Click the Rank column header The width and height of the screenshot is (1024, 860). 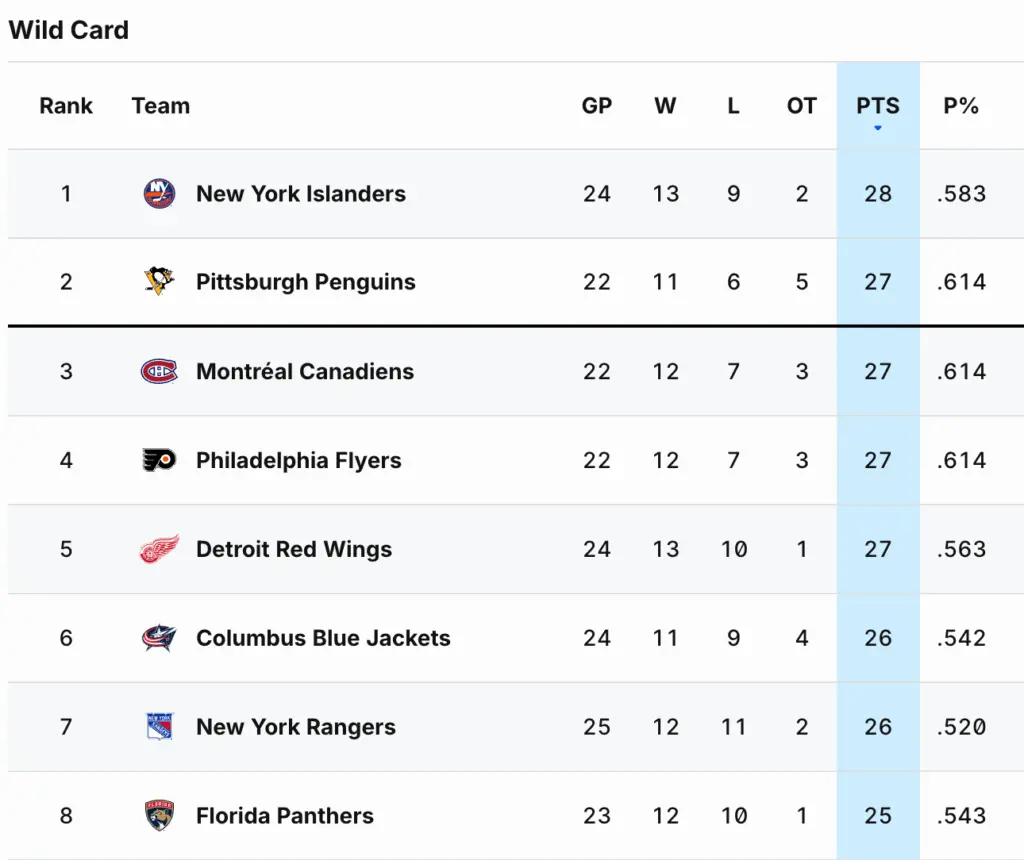tap(66, 106)
